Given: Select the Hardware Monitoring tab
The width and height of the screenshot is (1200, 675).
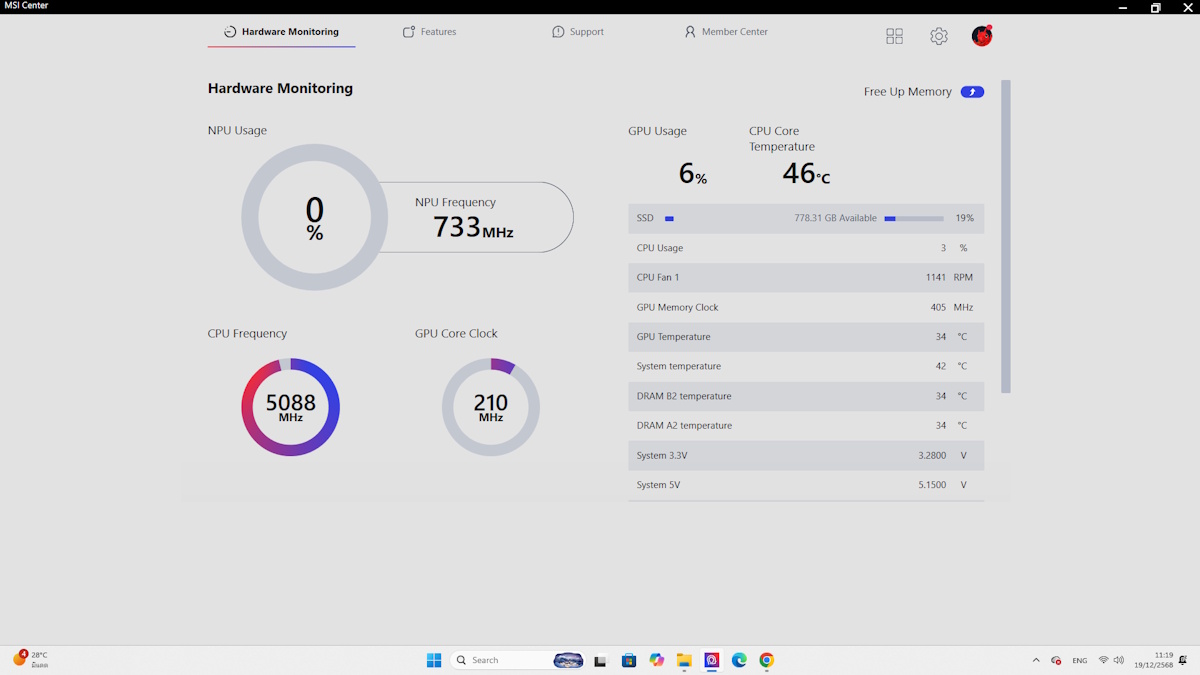Looking at the screenshot, I should coord(281,32).
